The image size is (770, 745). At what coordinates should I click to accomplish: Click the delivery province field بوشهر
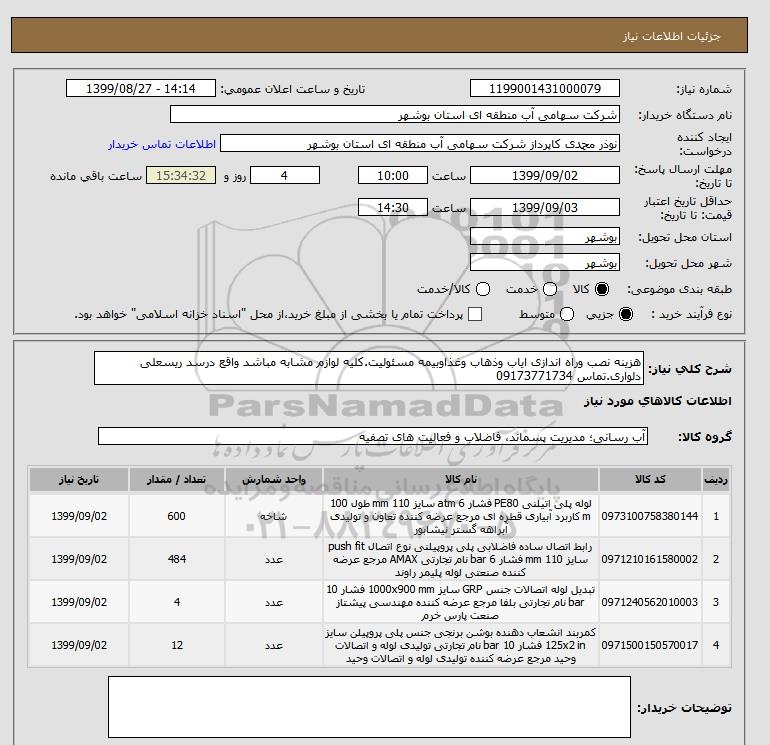[x=545, y=237]
